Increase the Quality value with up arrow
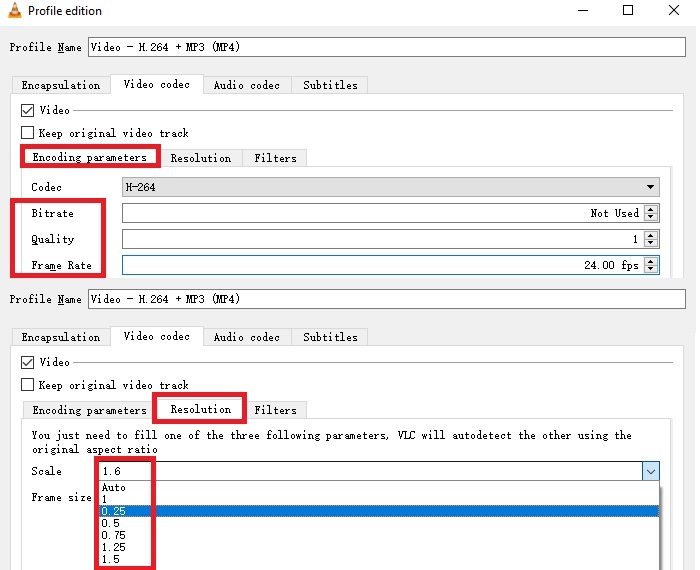 (651, 235)
